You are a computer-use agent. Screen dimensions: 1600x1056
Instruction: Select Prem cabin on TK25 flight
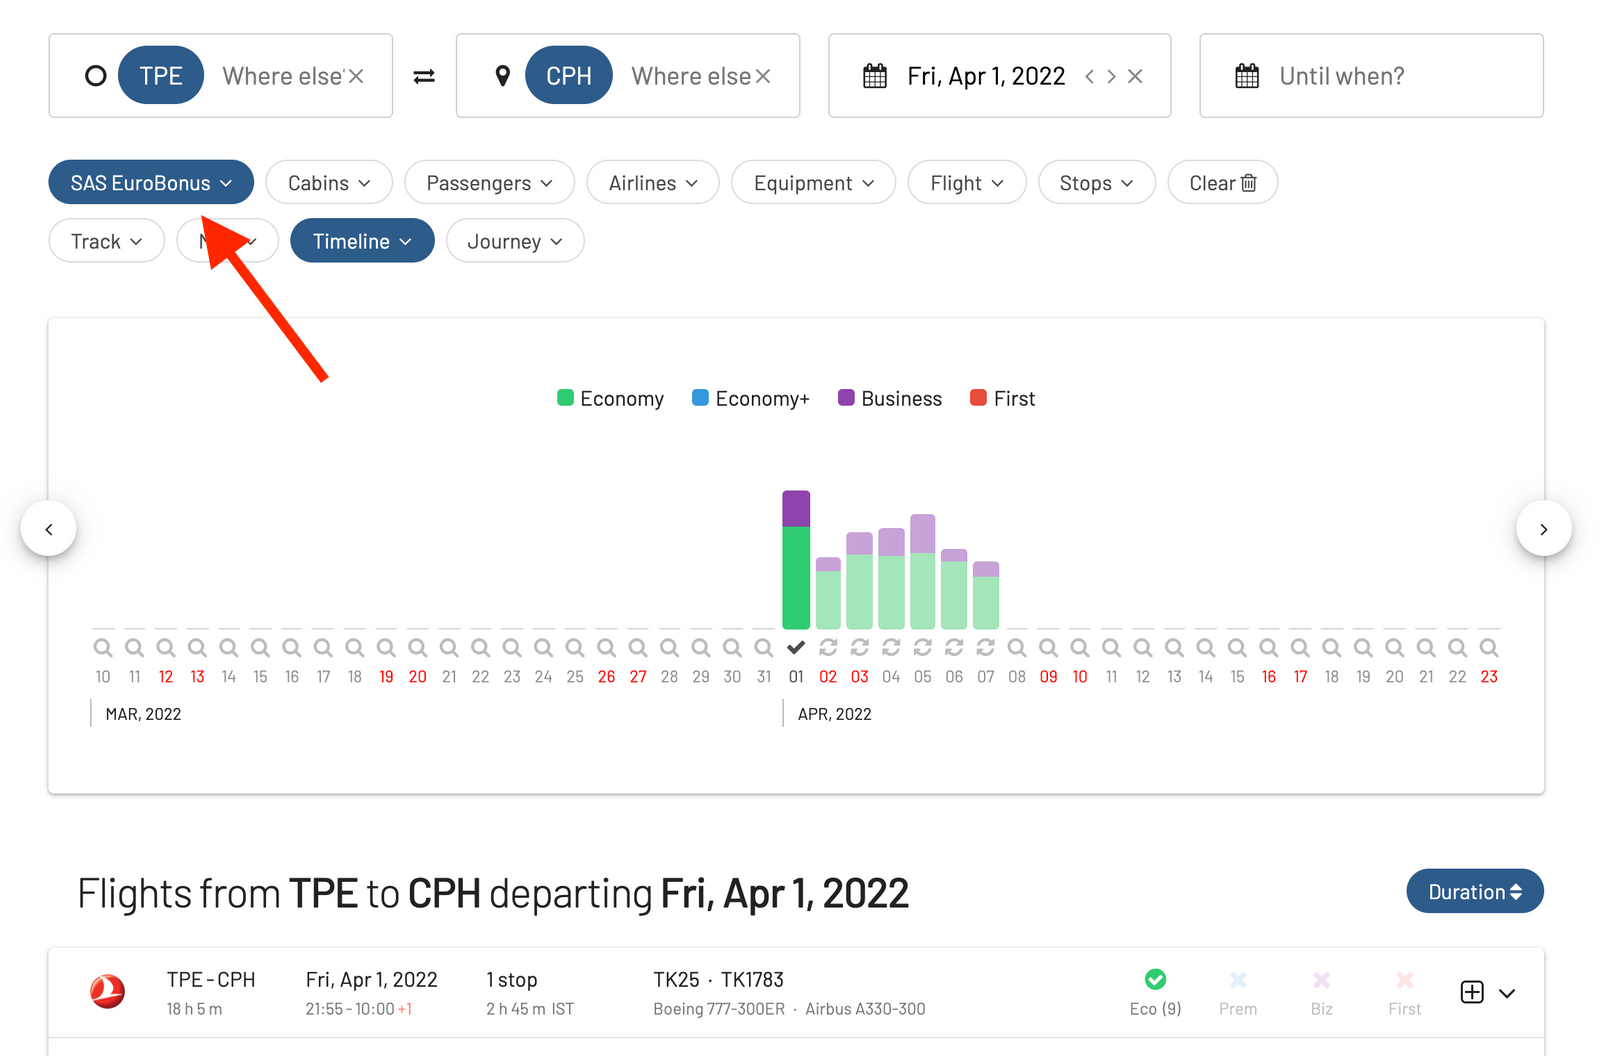pyautogui.click(x=1238, y=993)
